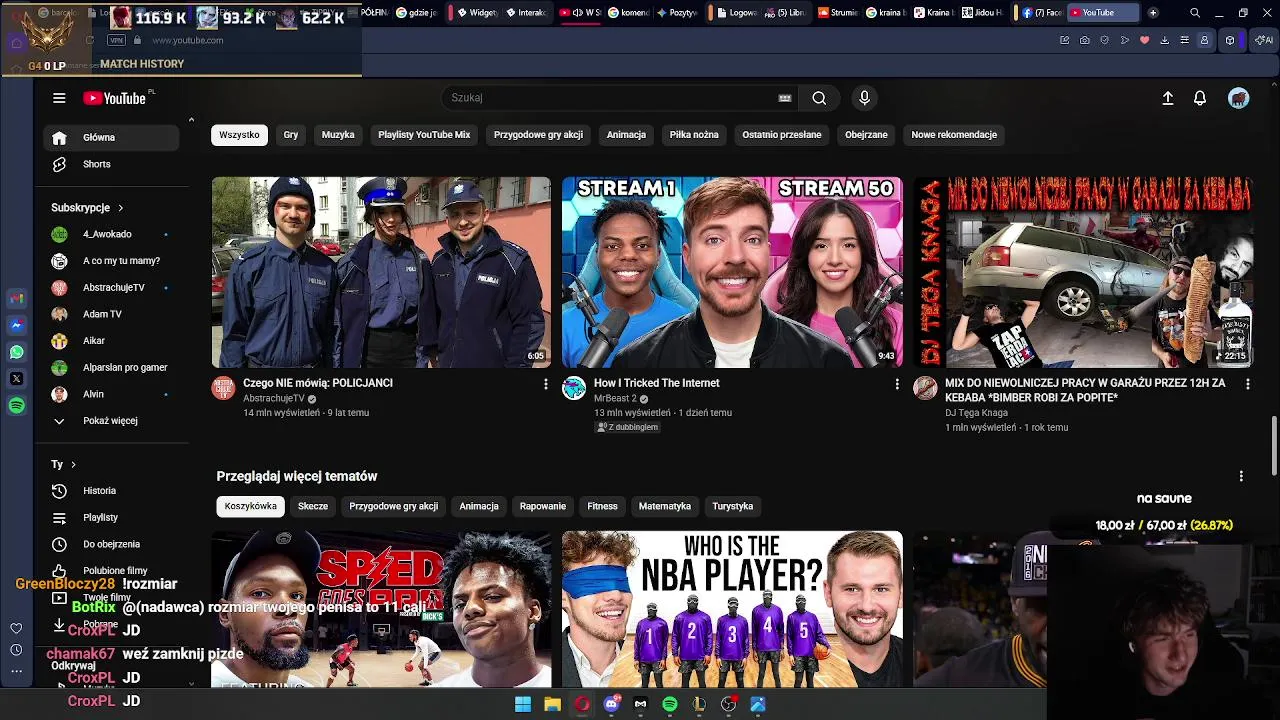The image size is (1280, 720).
Task: Open Opera AI assistant button
Action: click(1265, 40)
